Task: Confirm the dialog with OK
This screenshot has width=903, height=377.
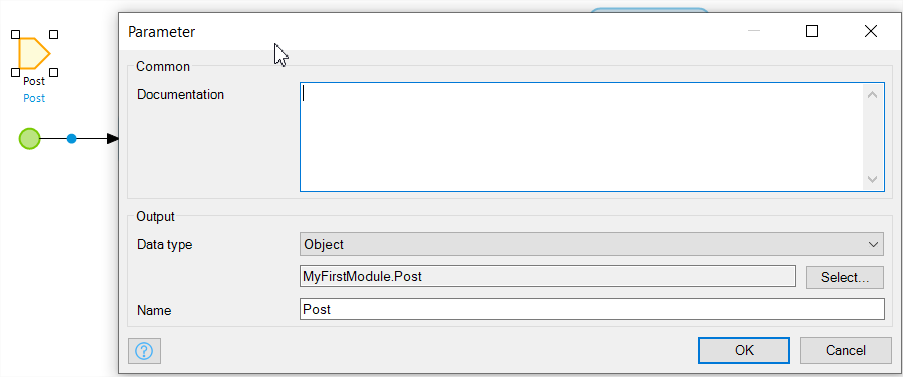Action: coord(744,350)
